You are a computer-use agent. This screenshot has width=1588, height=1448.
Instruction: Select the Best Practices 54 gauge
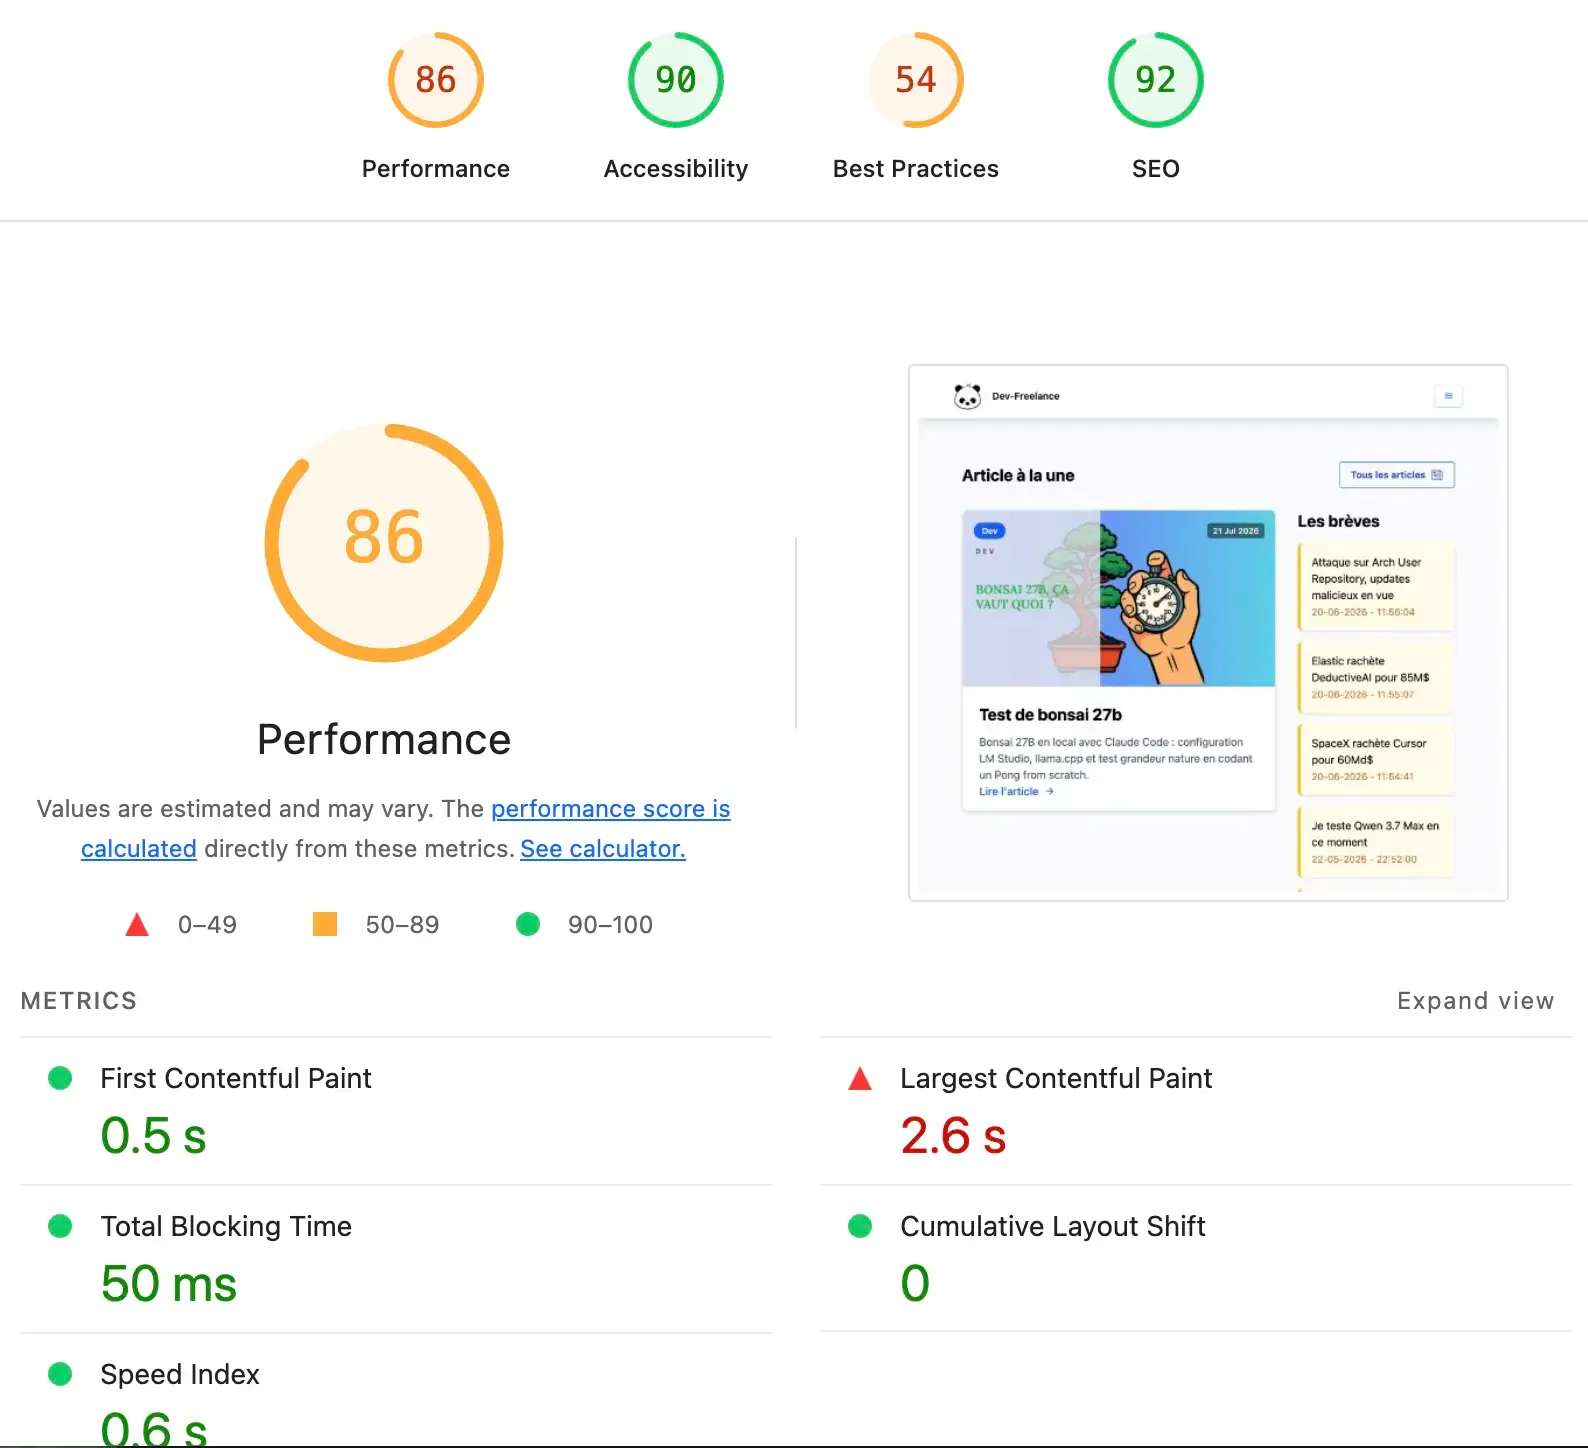[916, 80]
